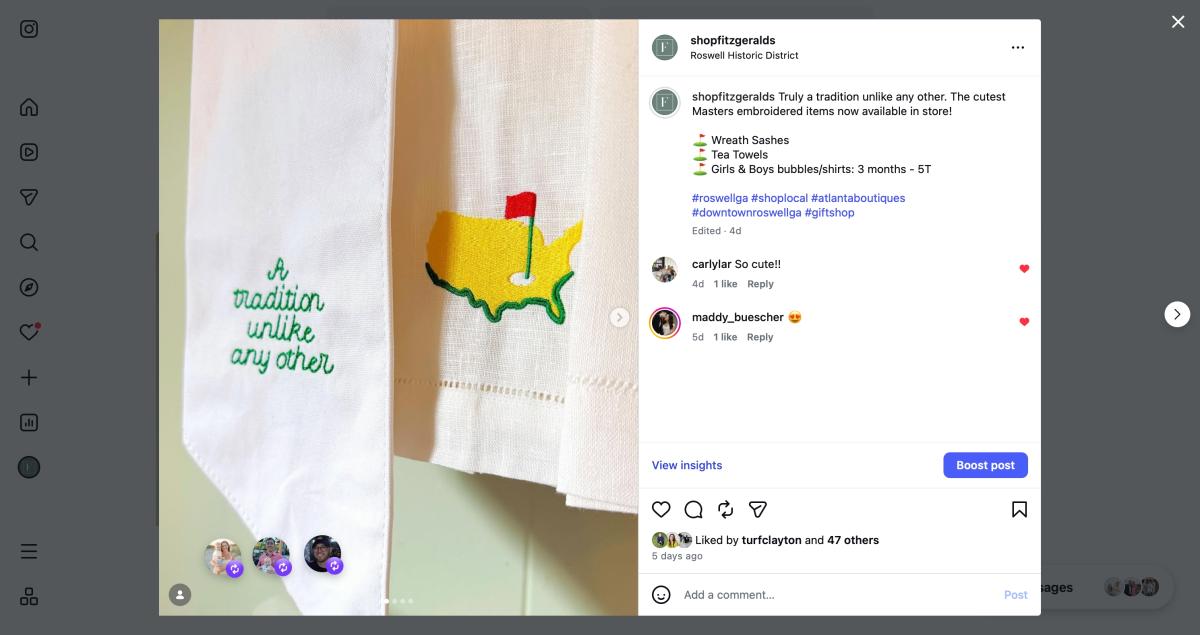Unlike carlylar's comment heart

click(x=1023, y=269)
